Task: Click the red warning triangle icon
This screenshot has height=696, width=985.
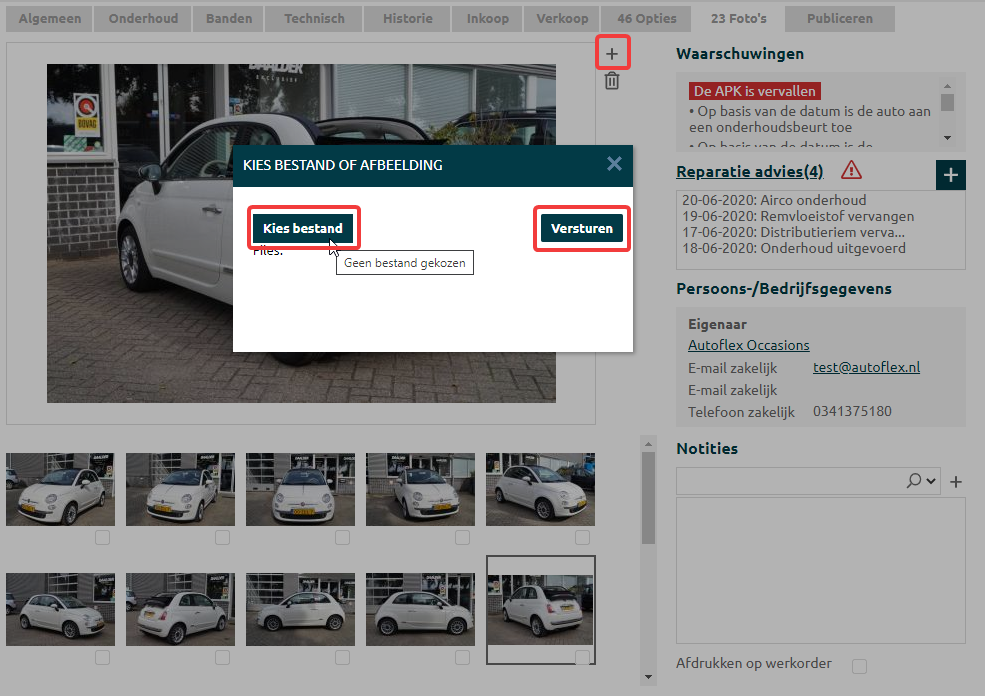Action: pos(851,170)
